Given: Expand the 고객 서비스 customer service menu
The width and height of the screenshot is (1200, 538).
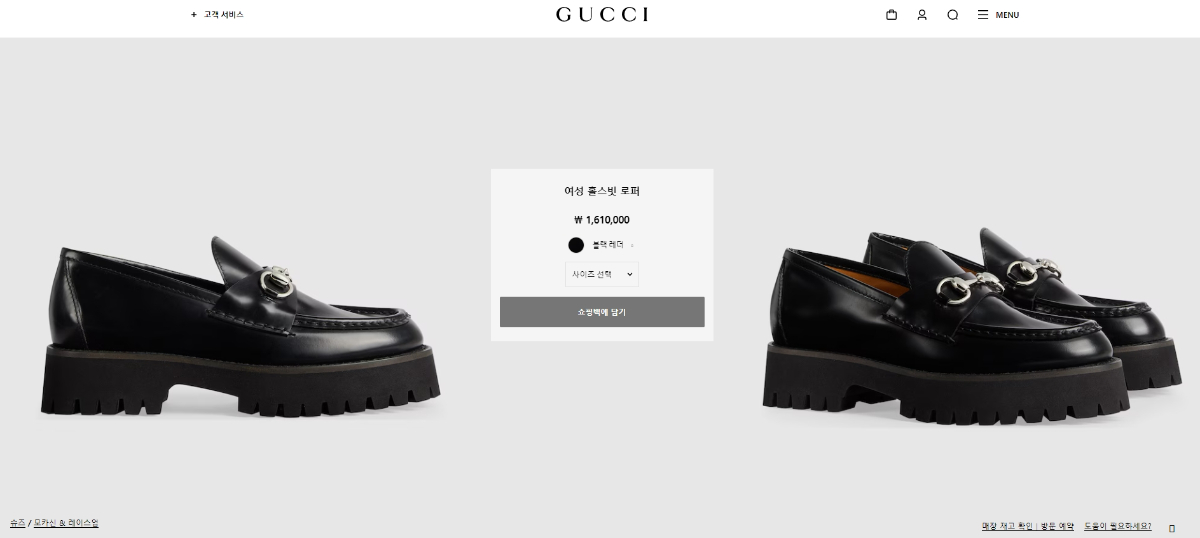Looking at the screenshot, I should 224,15.
